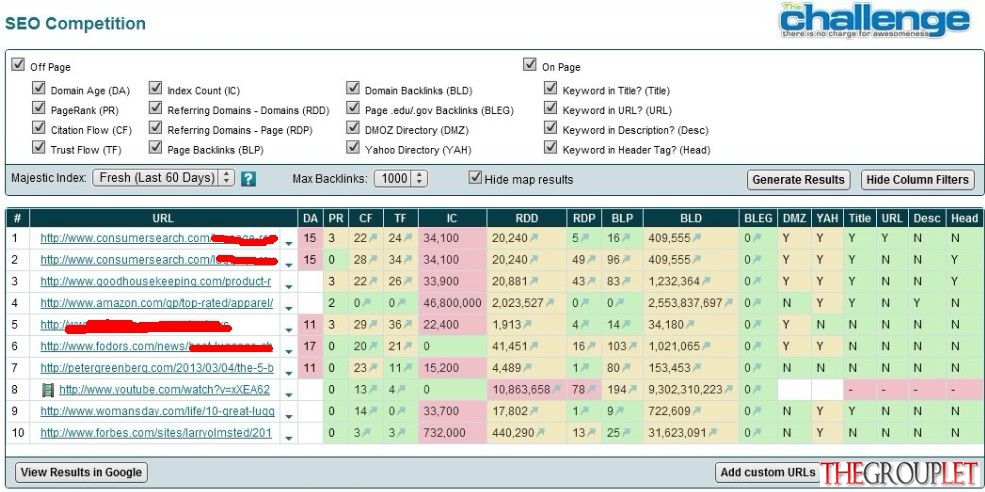The height and width of the screenshot is (492, 985).
Task: Uncheck PageRank (PR) checkbox
Action: [x=39, y=108]
